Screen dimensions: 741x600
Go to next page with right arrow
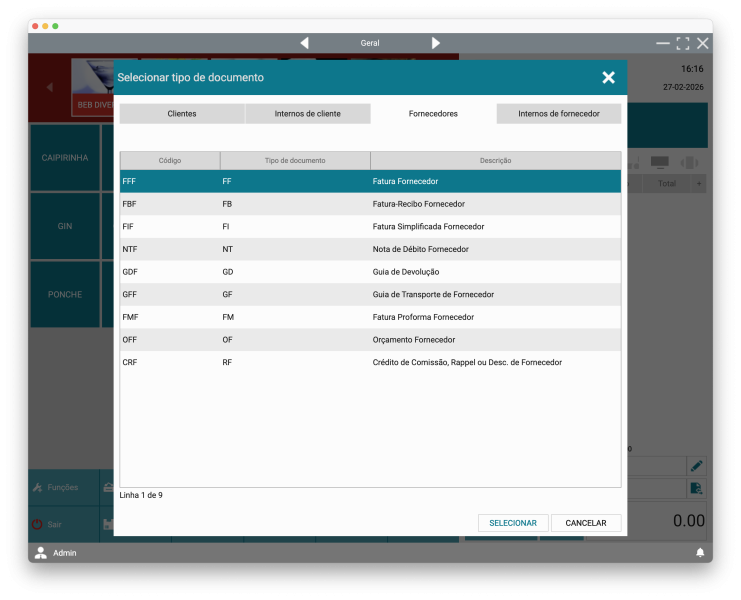tap(435, 43)
